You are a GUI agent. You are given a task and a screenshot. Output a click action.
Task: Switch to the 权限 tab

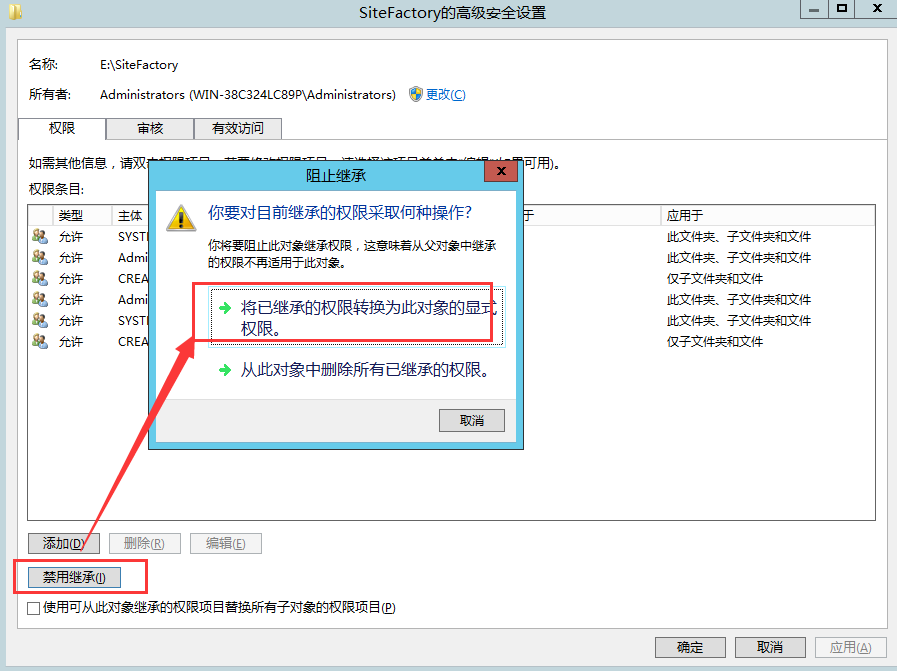62,128
